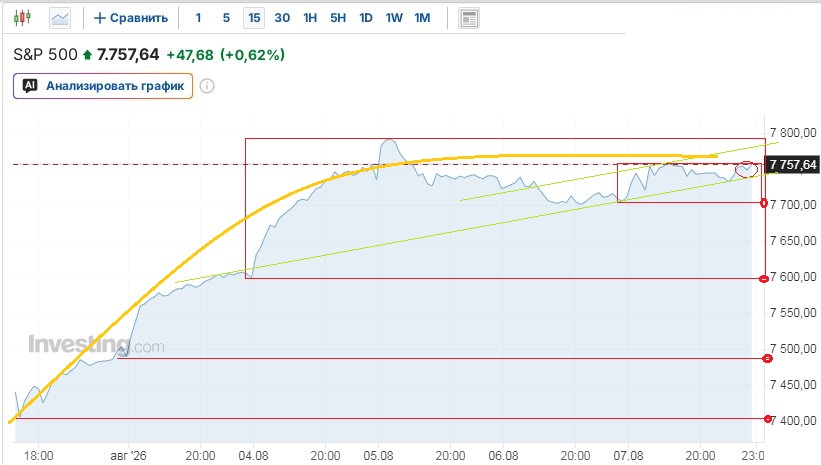Select the 1W timeframe

394,18
